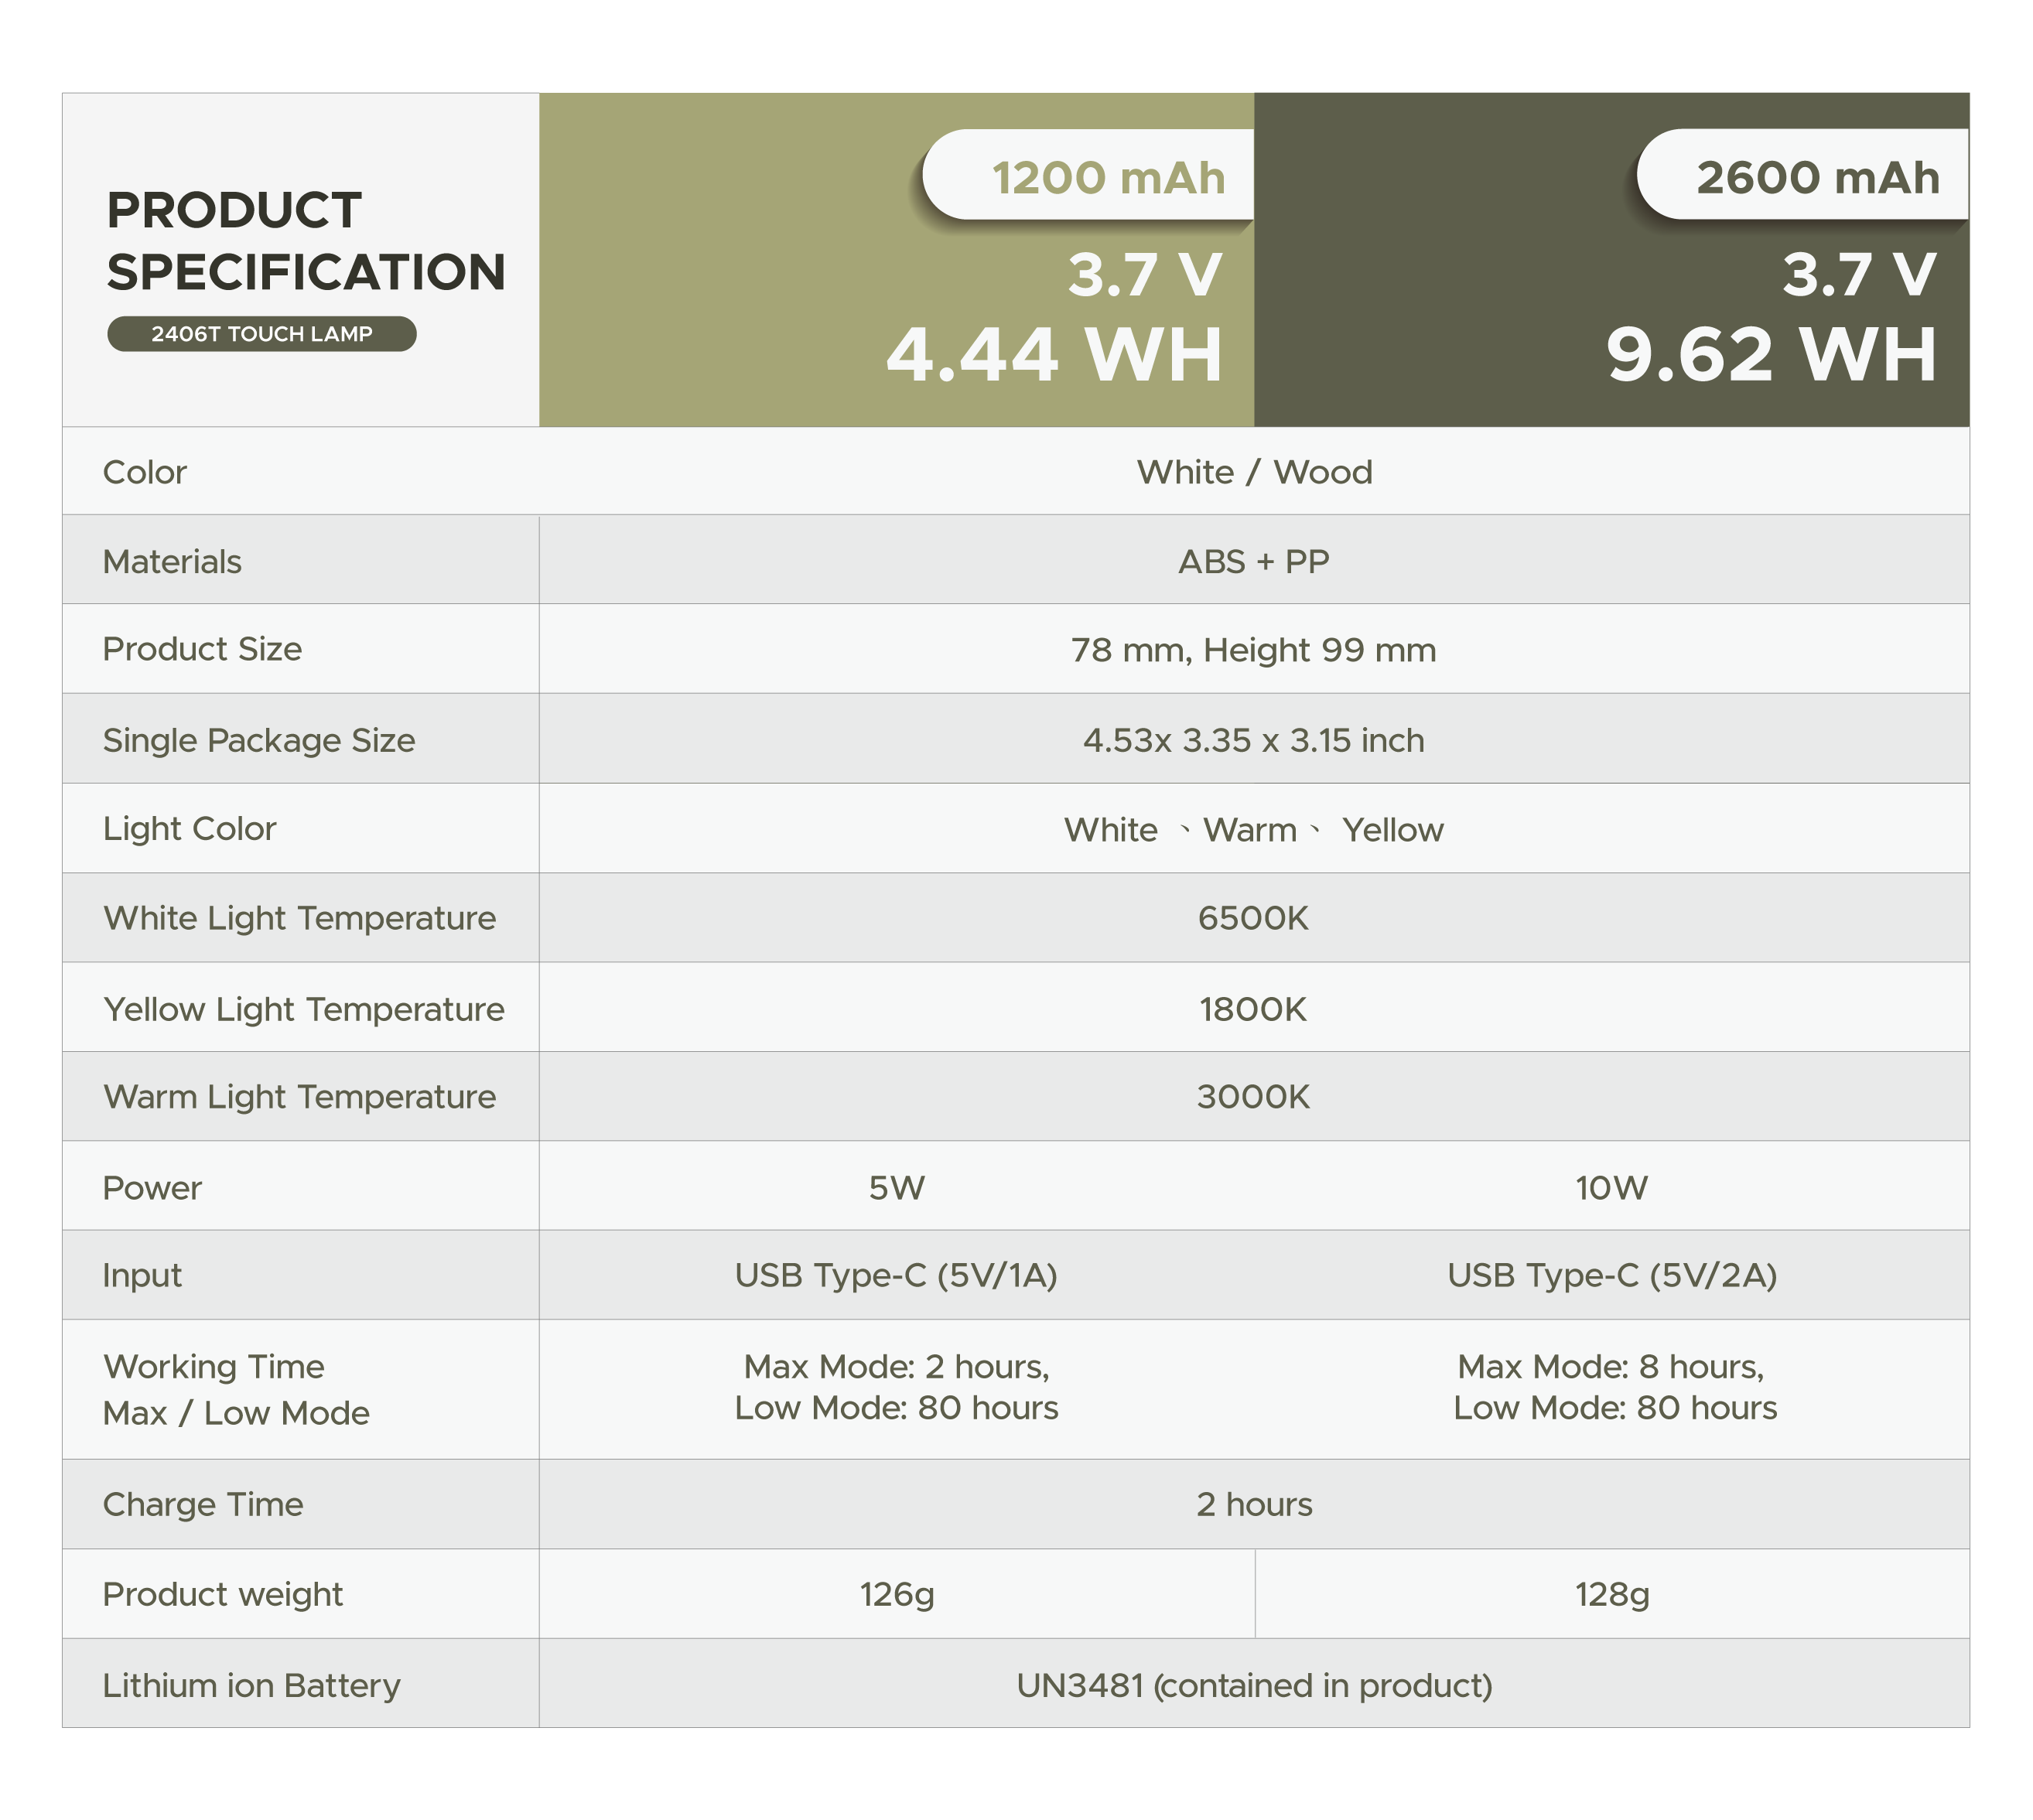The height and width of the screenshot is (1820, 2033).
Task: Select product size 78 mm value
Action: tap(1254, 650)
